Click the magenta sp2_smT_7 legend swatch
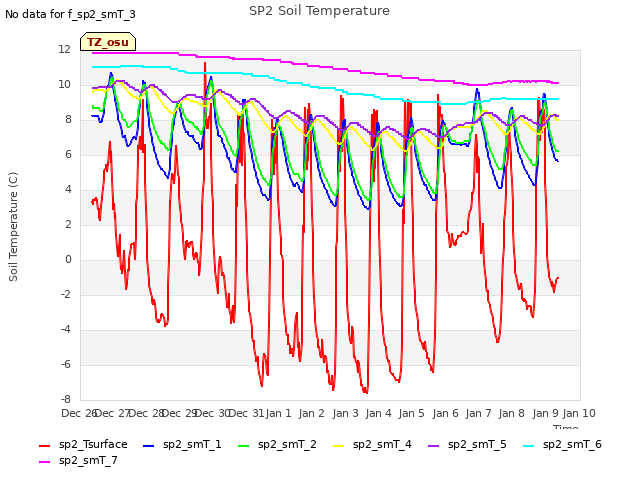The width and height of the screenshot is (640, 480). [x=44, y=462]
